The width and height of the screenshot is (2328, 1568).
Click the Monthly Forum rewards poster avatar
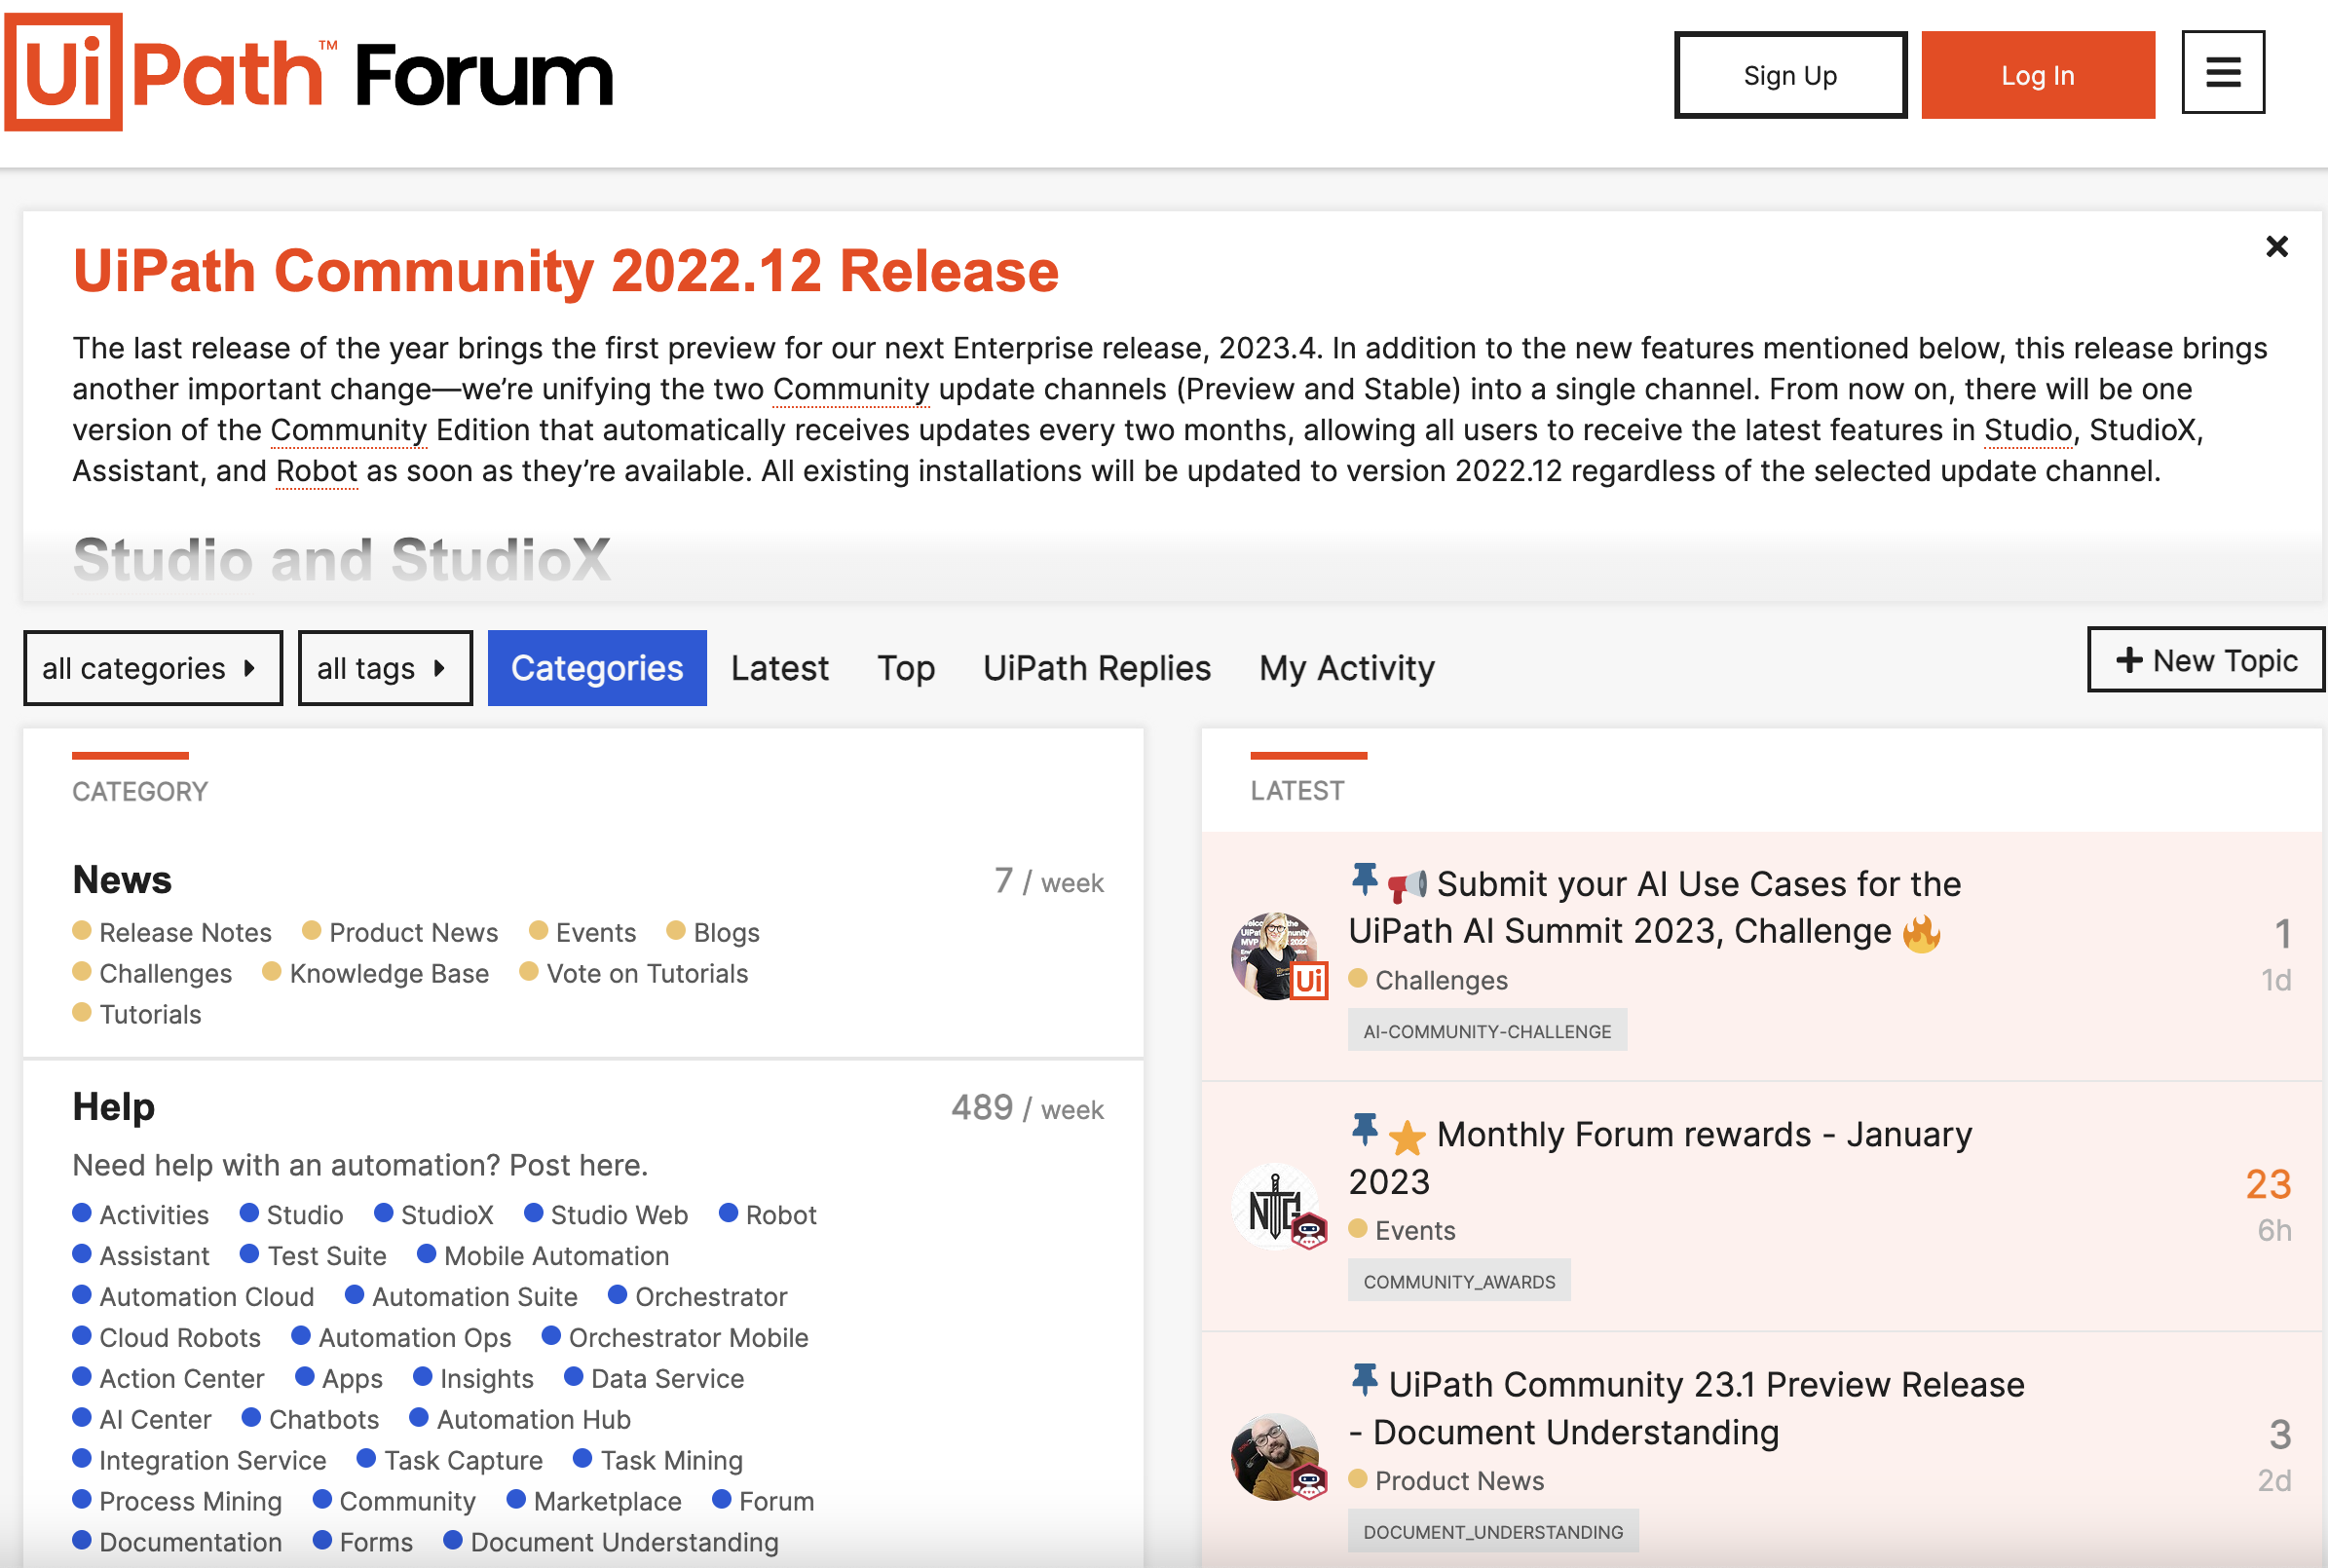tap(1276, 1206)
